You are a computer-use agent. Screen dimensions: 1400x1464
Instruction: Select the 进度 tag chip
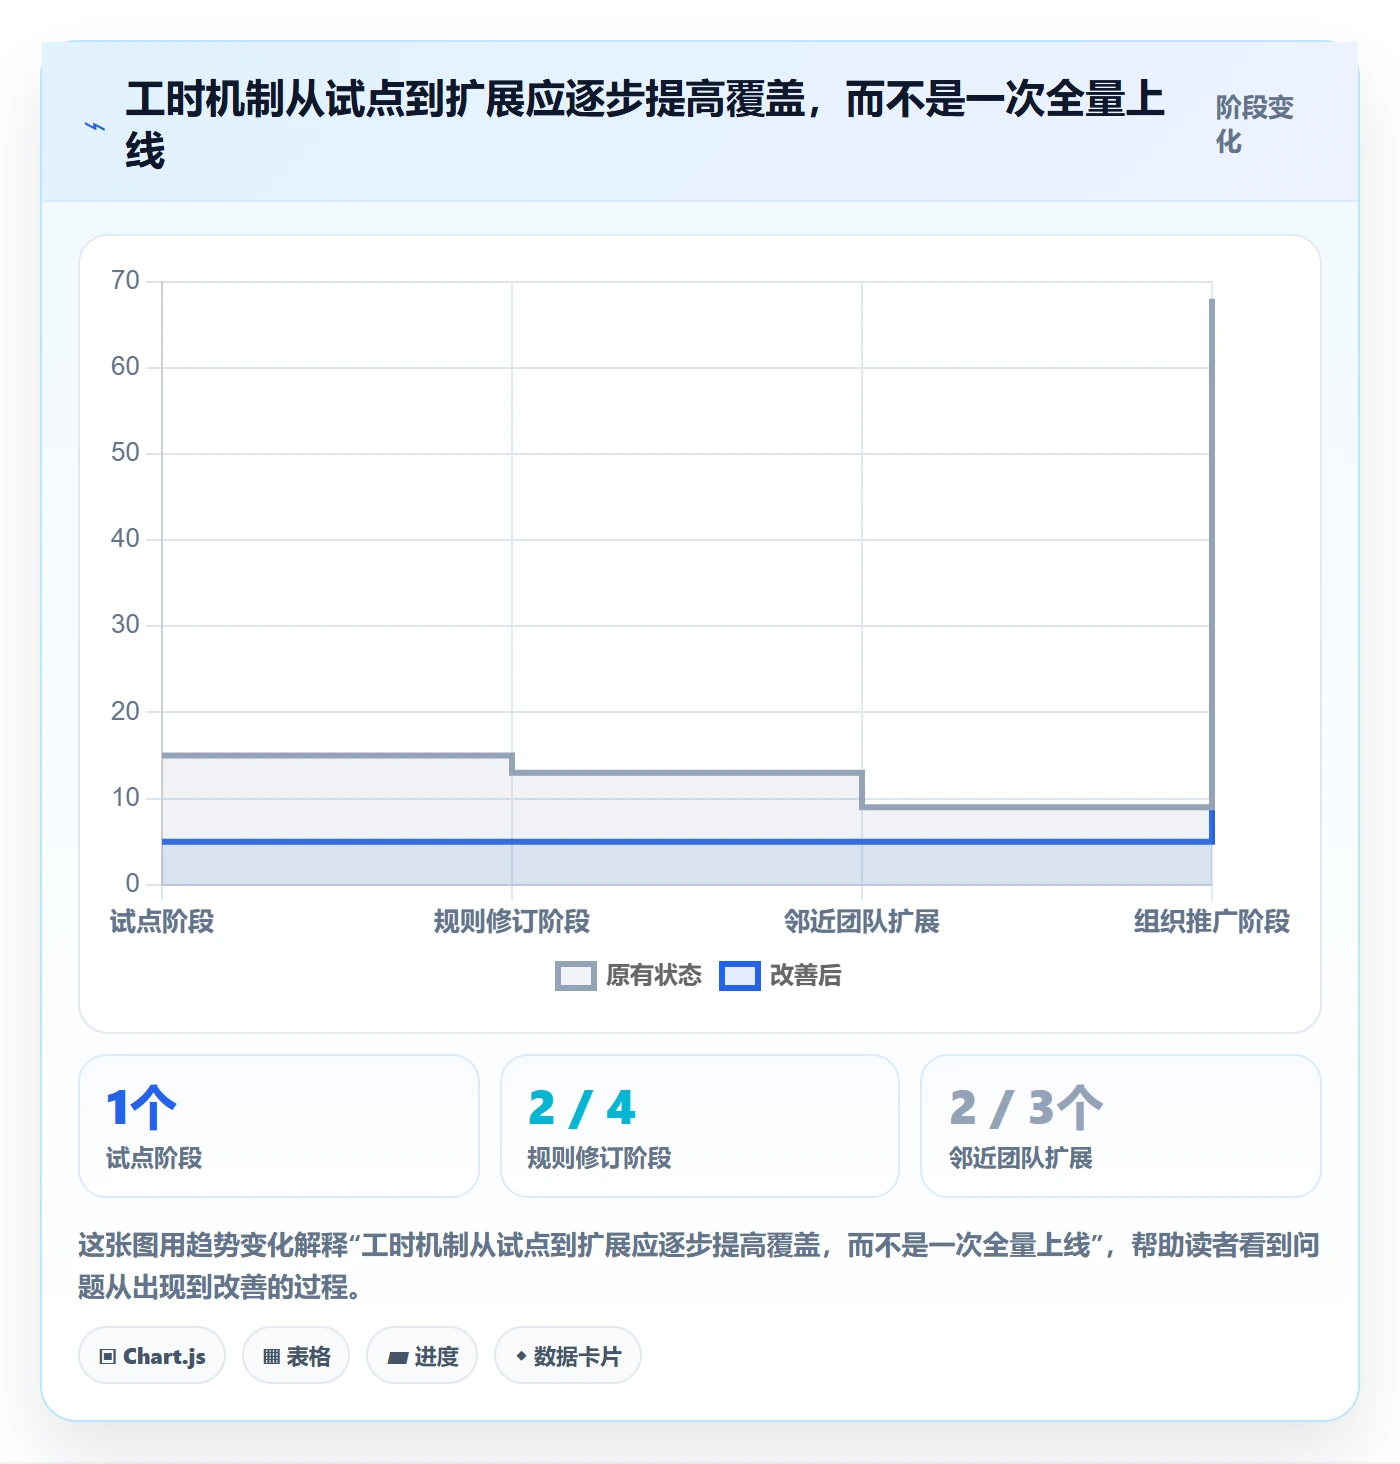point(422,1356)
